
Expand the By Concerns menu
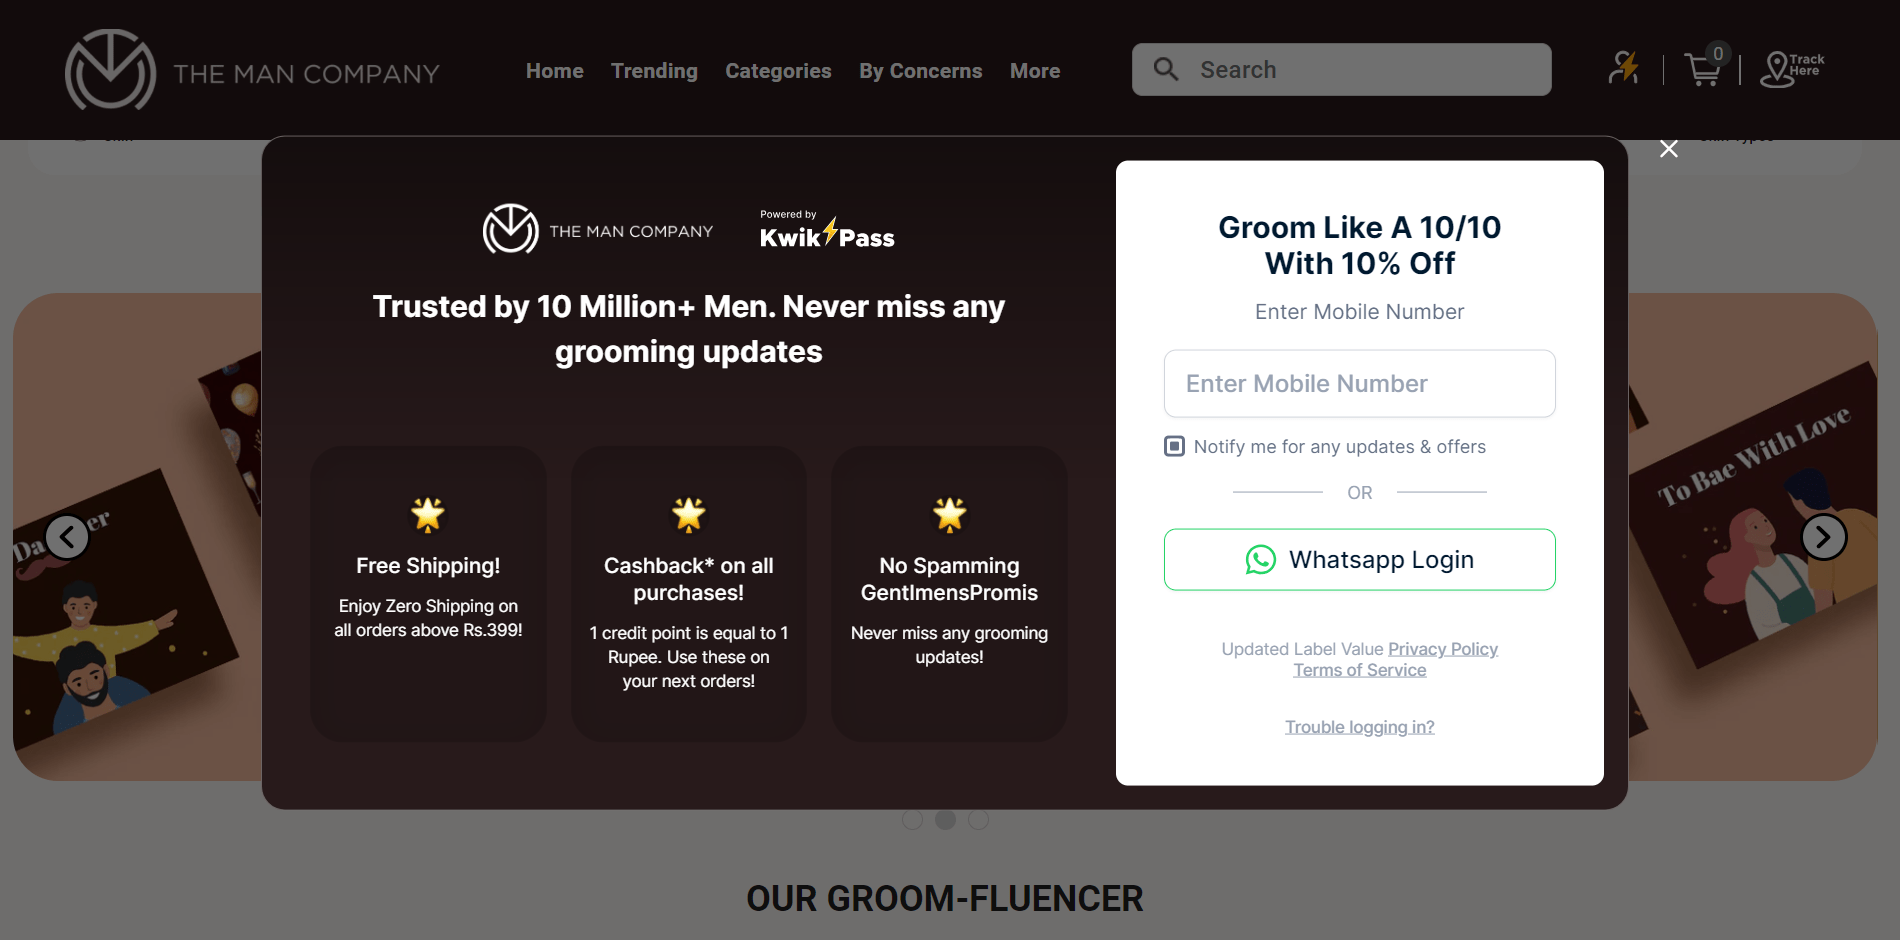click(920, 71)
